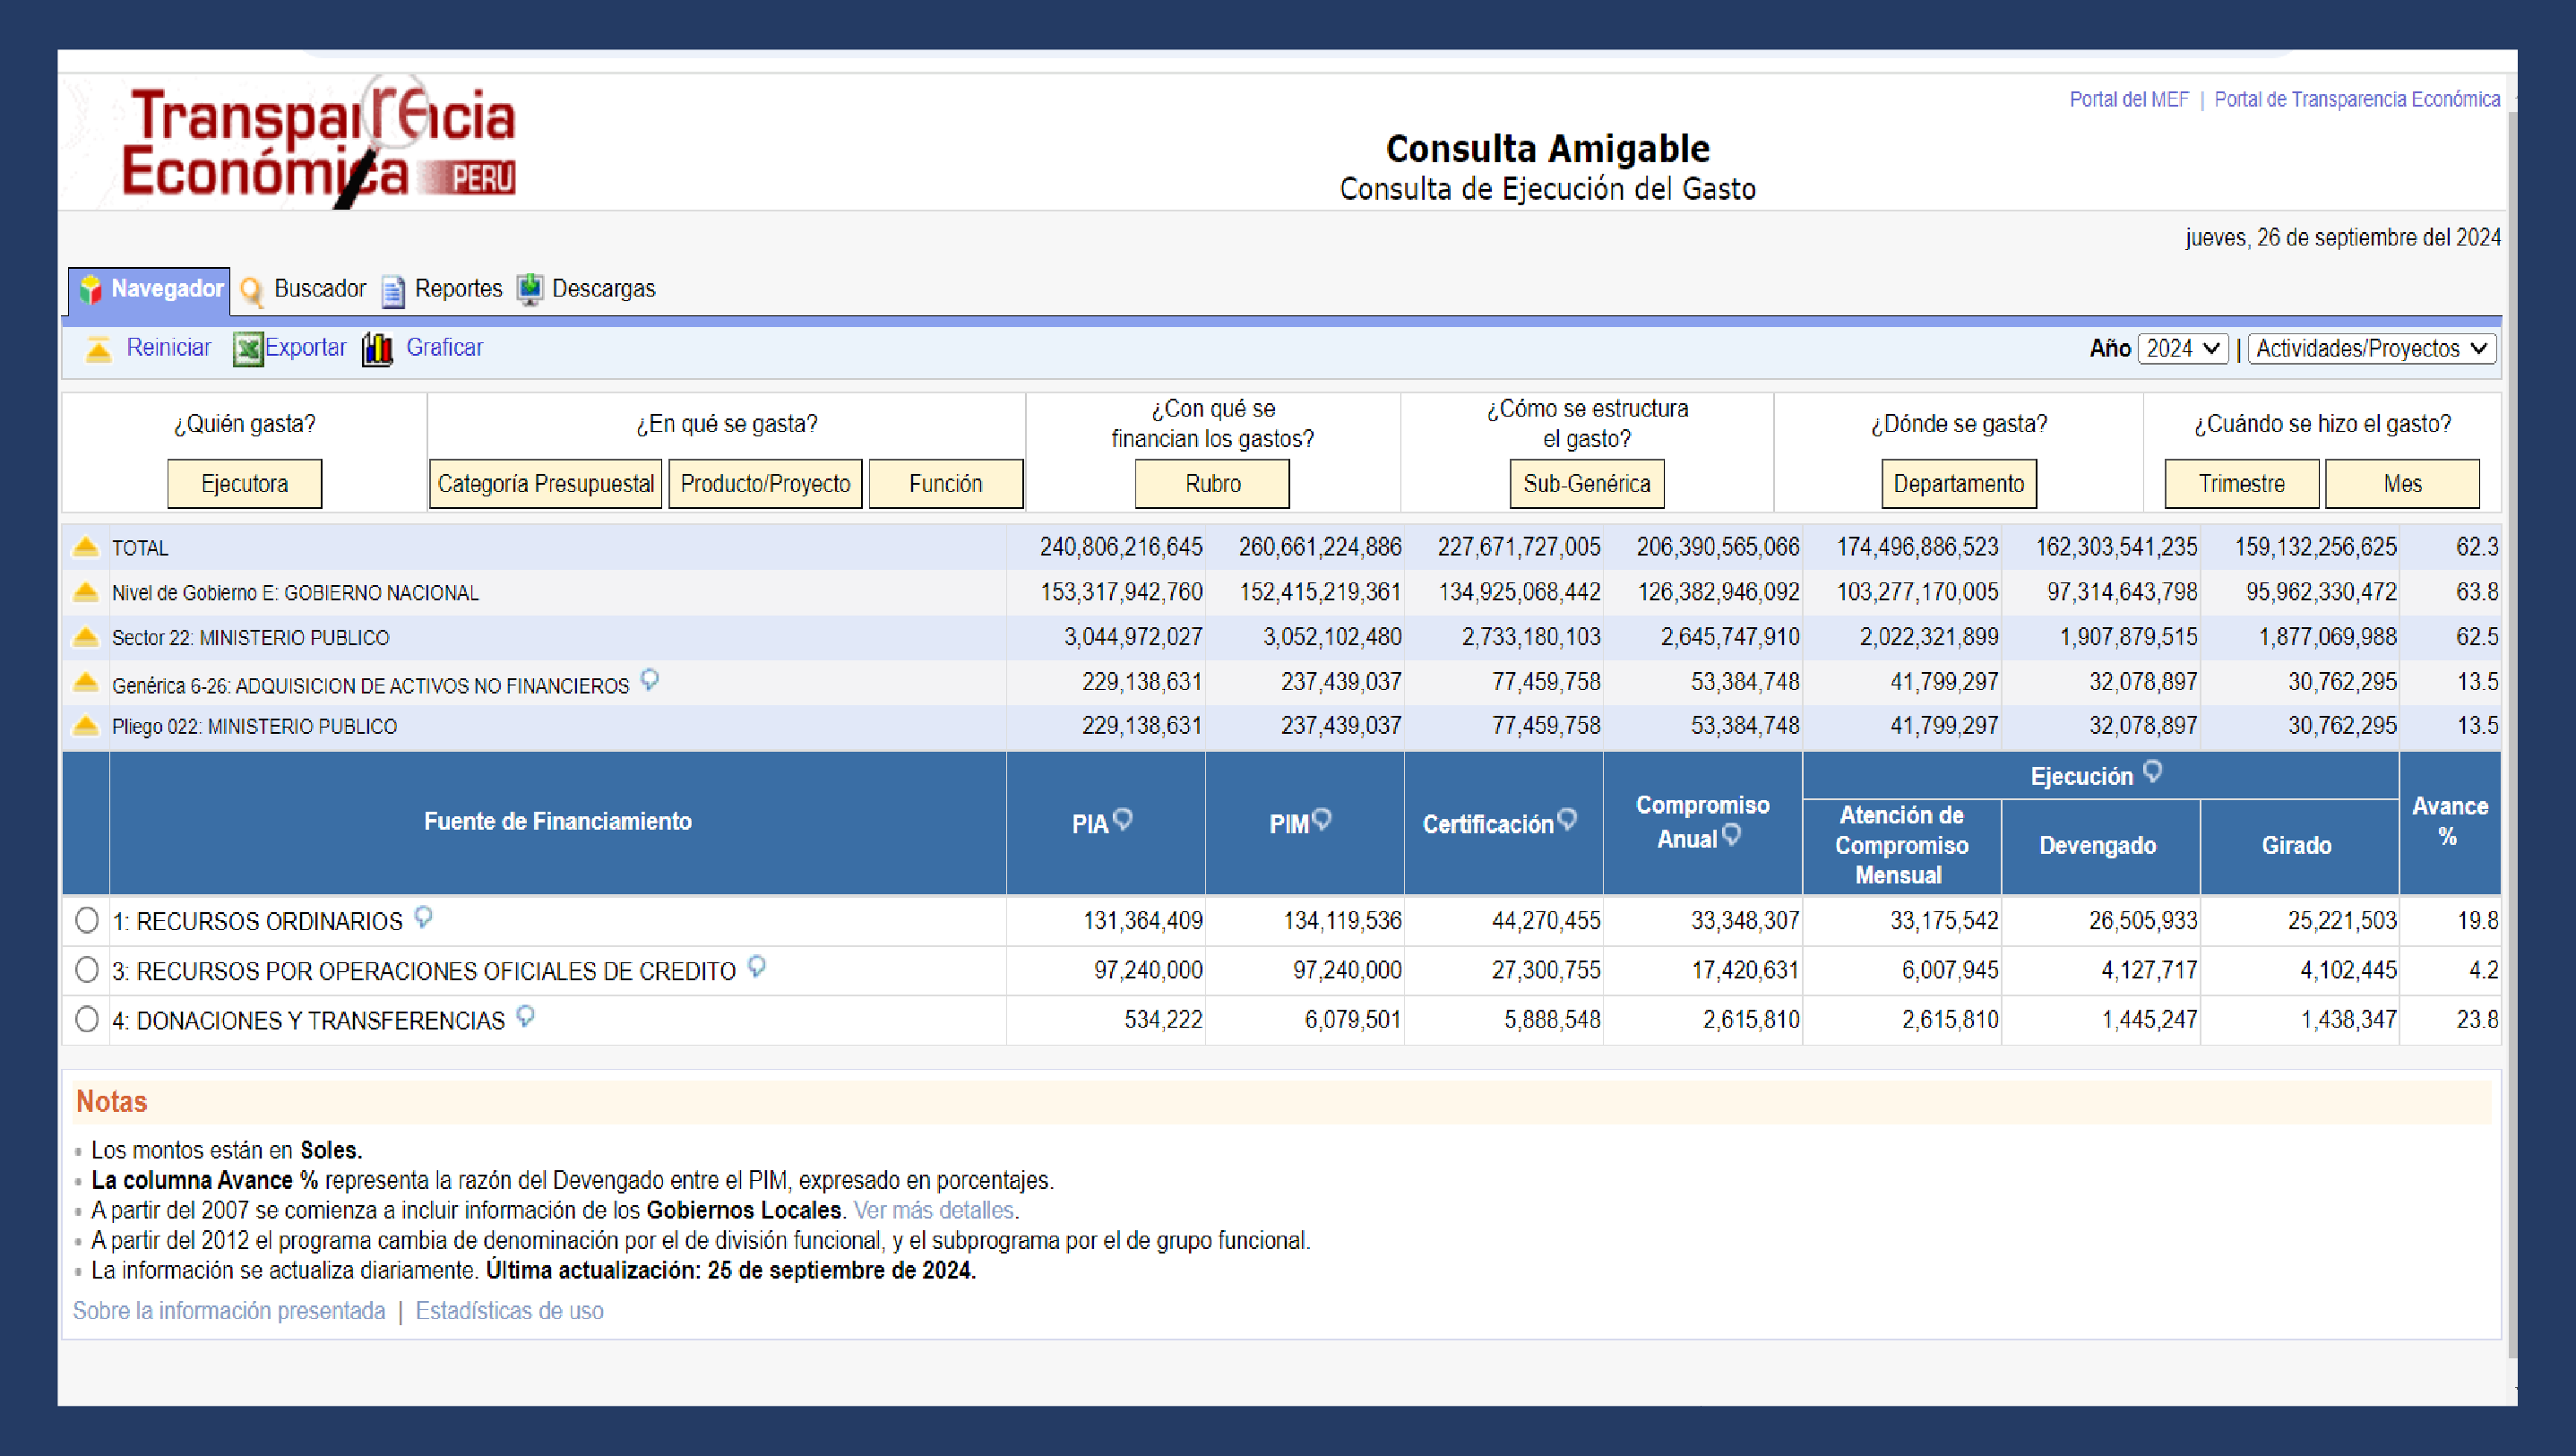Click the Buscador magnifier icon
The height and width of the screenshot is (1456, 2576).
pos(251,290)
